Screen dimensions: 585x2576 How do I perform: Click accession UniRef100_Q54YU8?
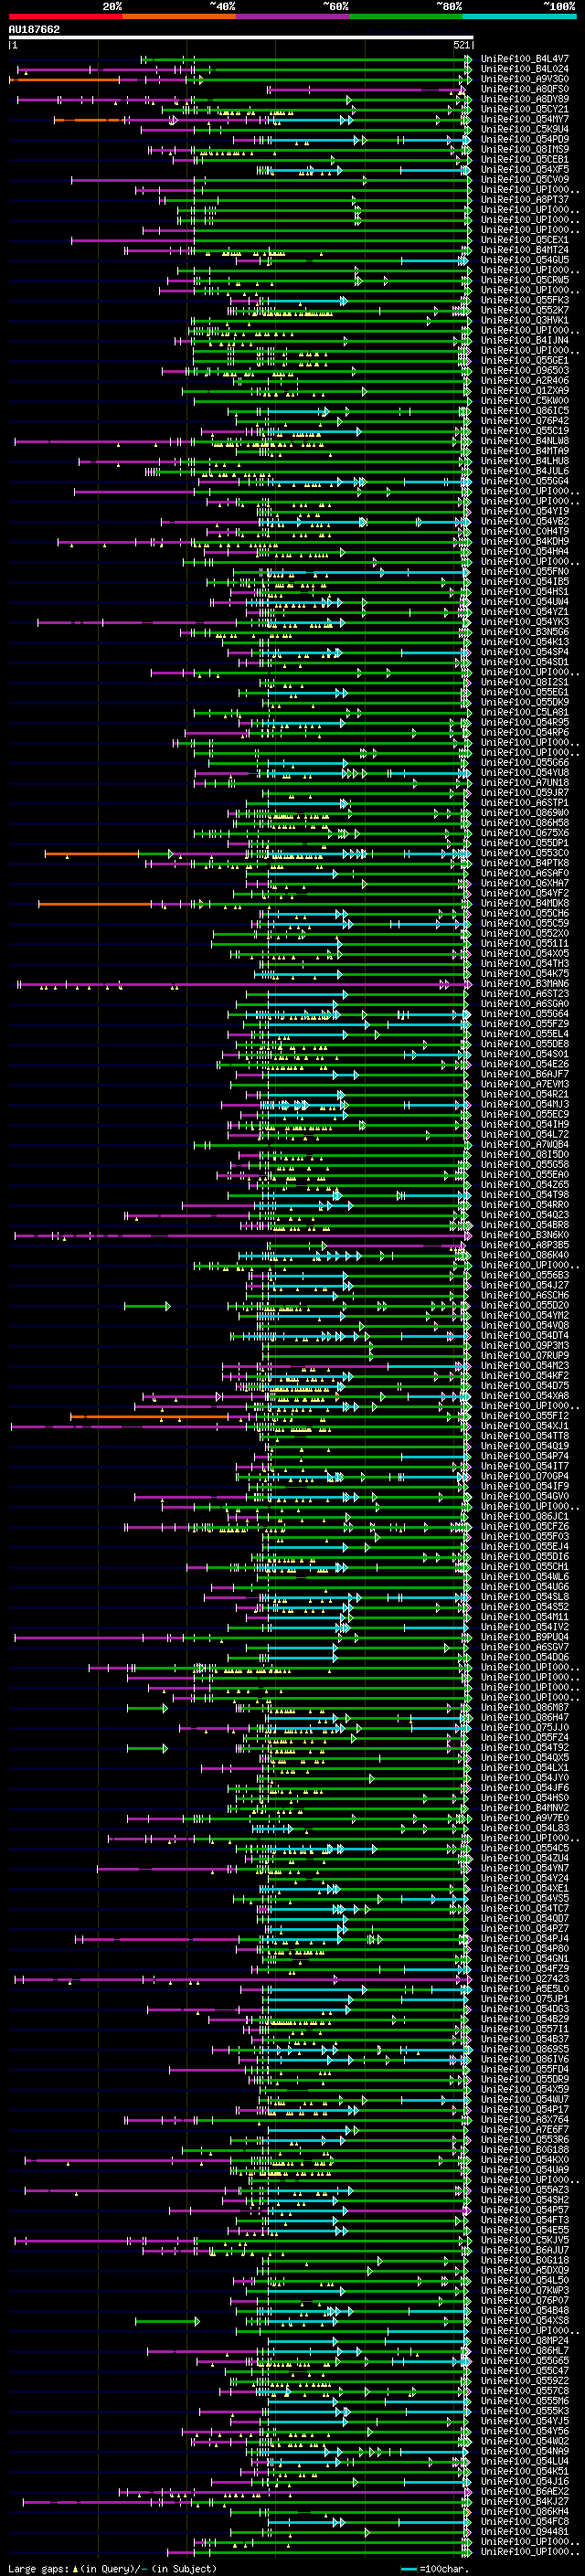point(525,772)
